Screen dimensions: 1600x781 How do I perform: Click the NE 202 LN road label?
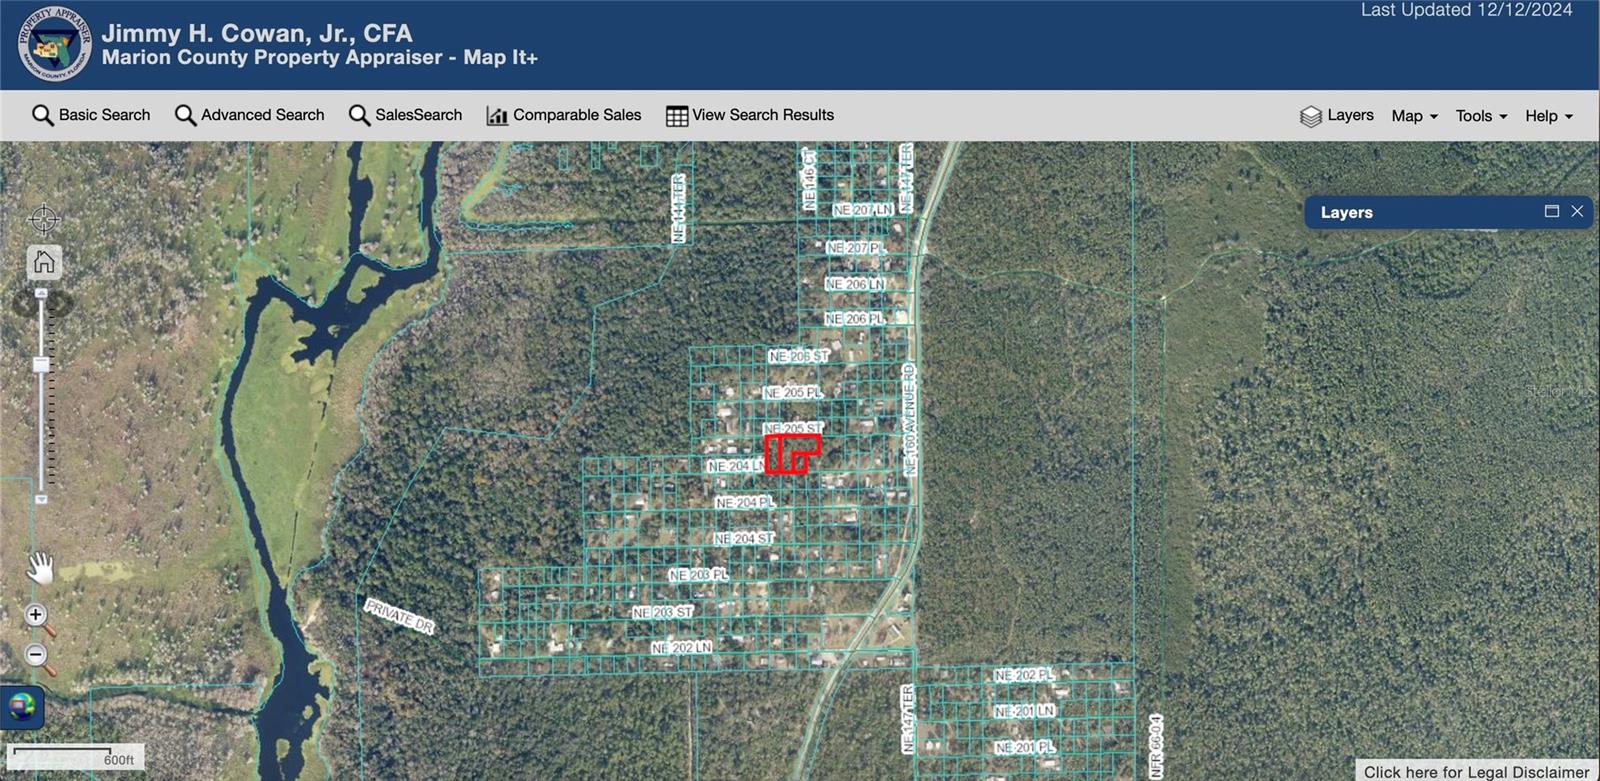point(681,648)
